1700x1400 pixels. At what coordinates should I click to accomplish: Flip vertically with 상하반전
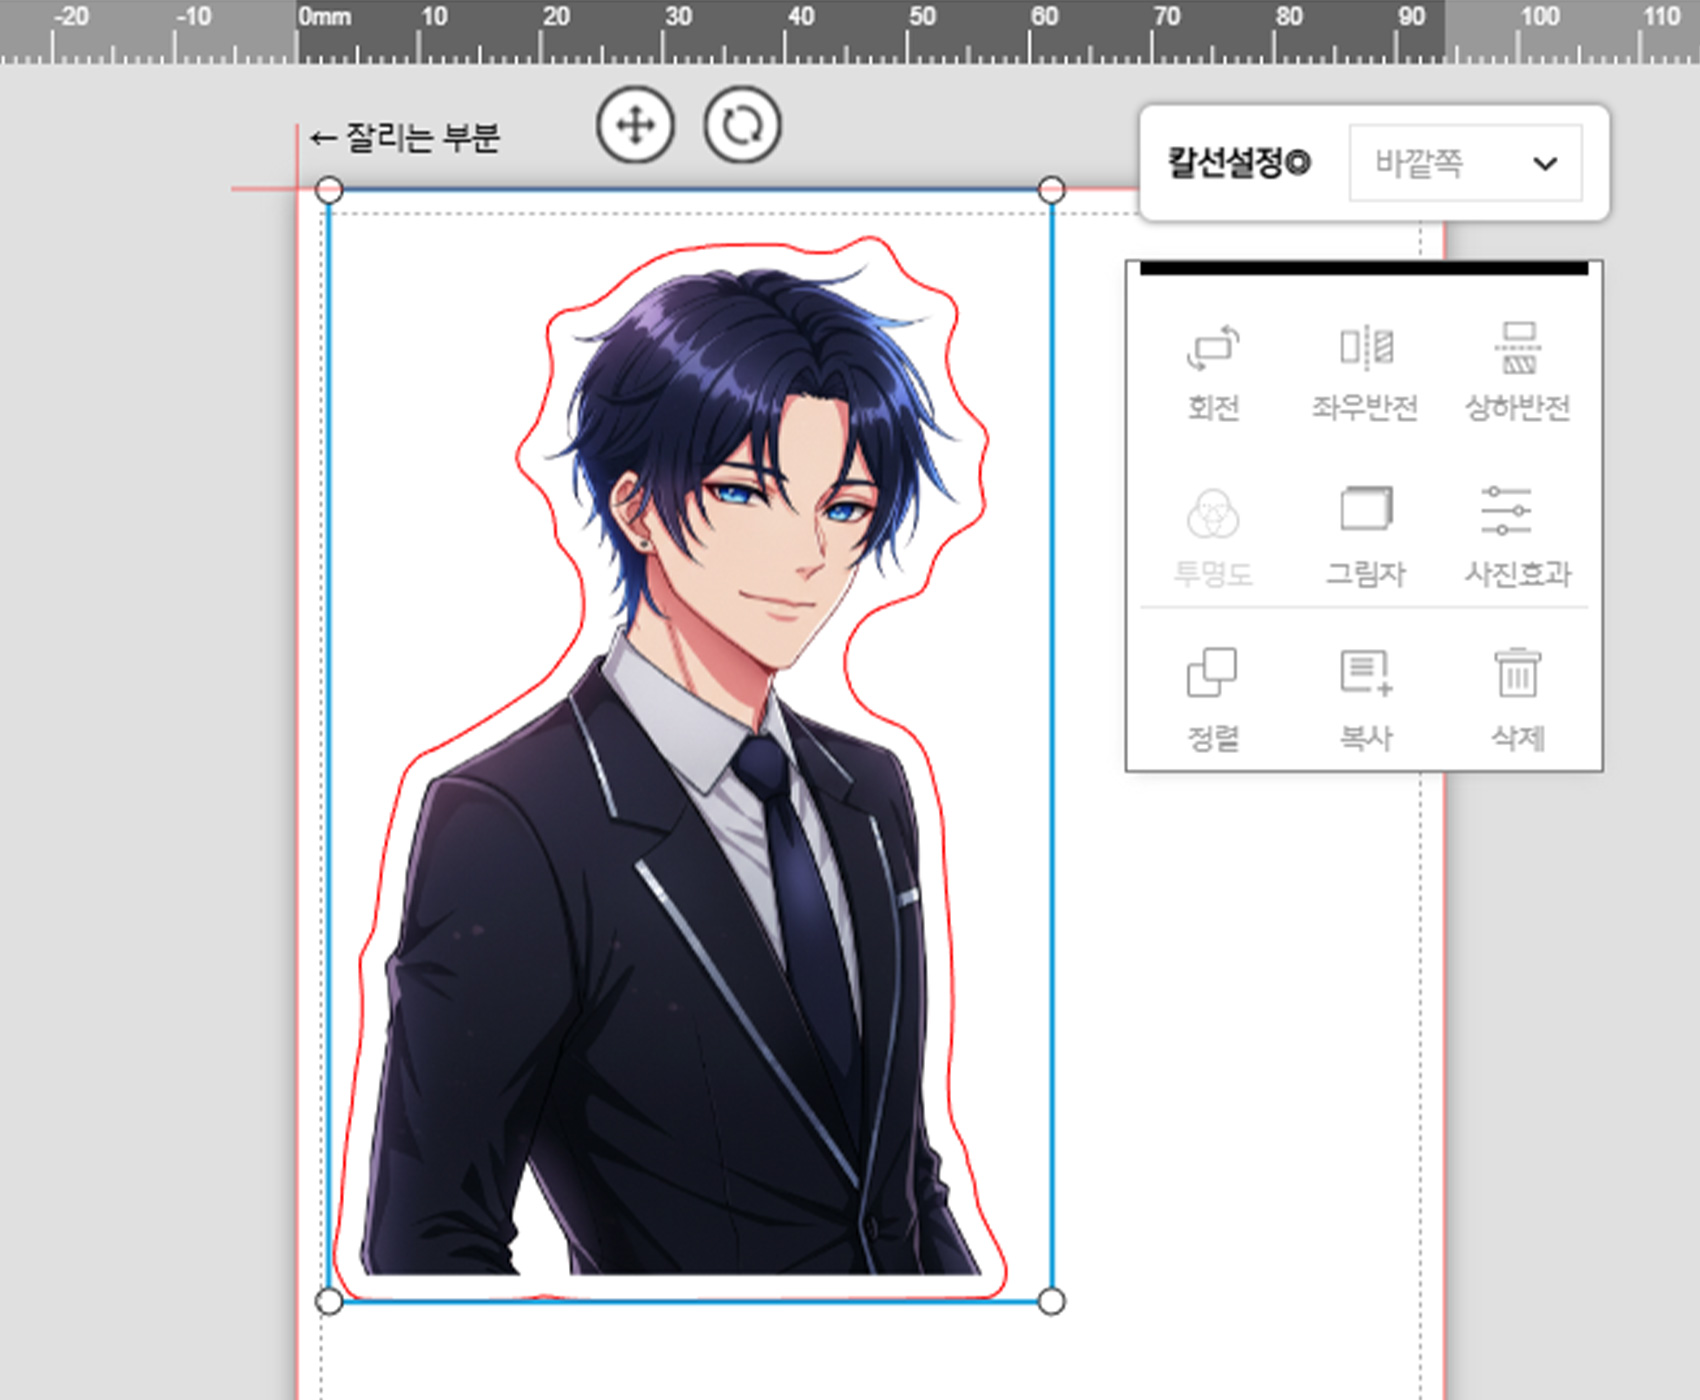(x=1518, y=371)
